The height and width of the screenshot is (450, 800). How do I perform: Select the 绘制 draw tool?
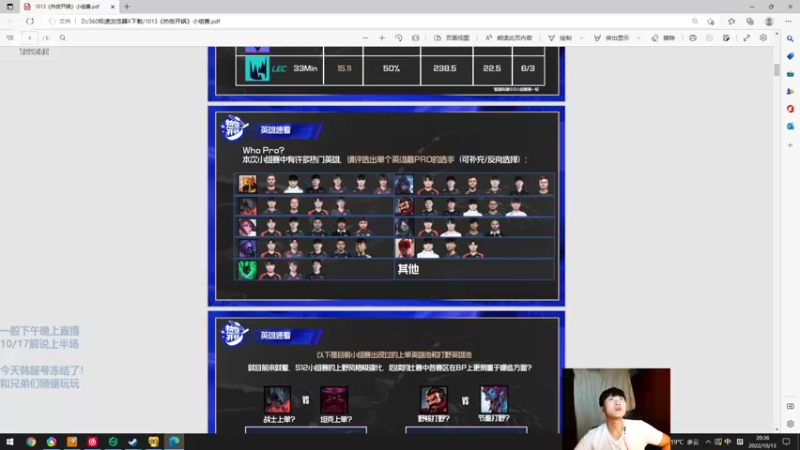point(560,38)
